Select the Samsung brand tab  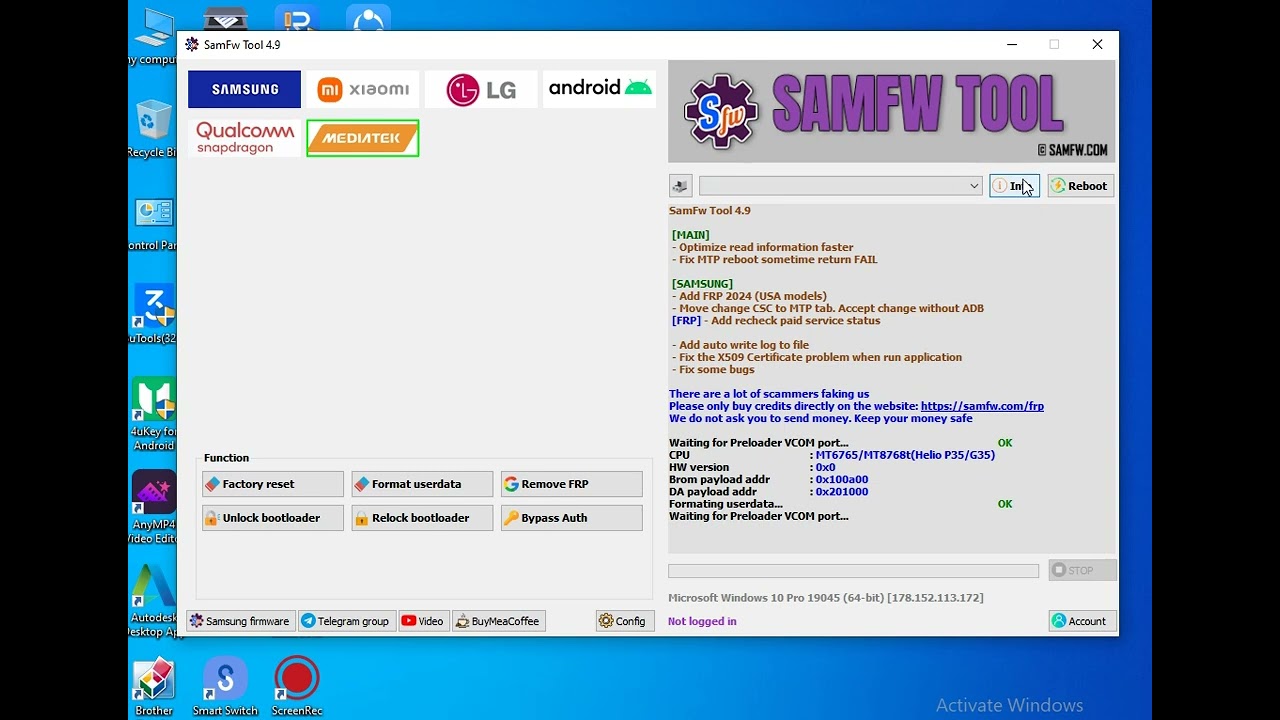pyautogui.click(x=244, y=89)
